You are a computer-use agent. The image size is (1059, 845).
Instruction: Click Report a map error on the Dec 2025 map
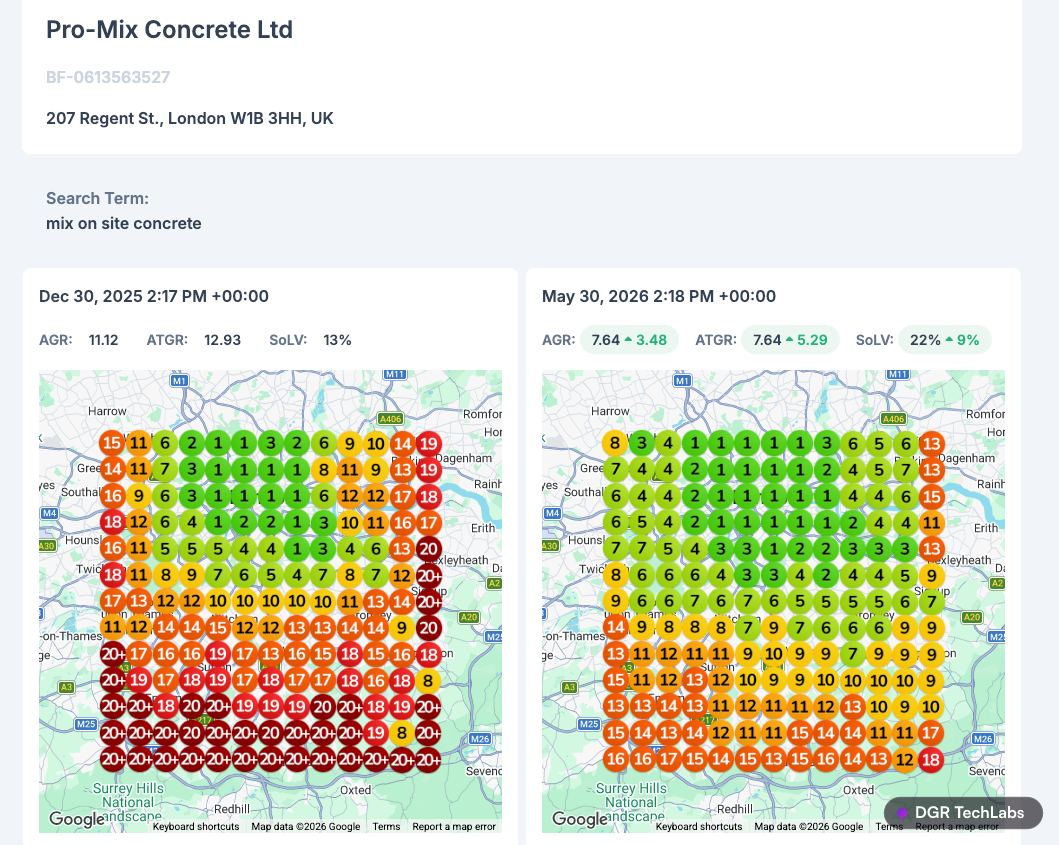[x=454, y=826]
